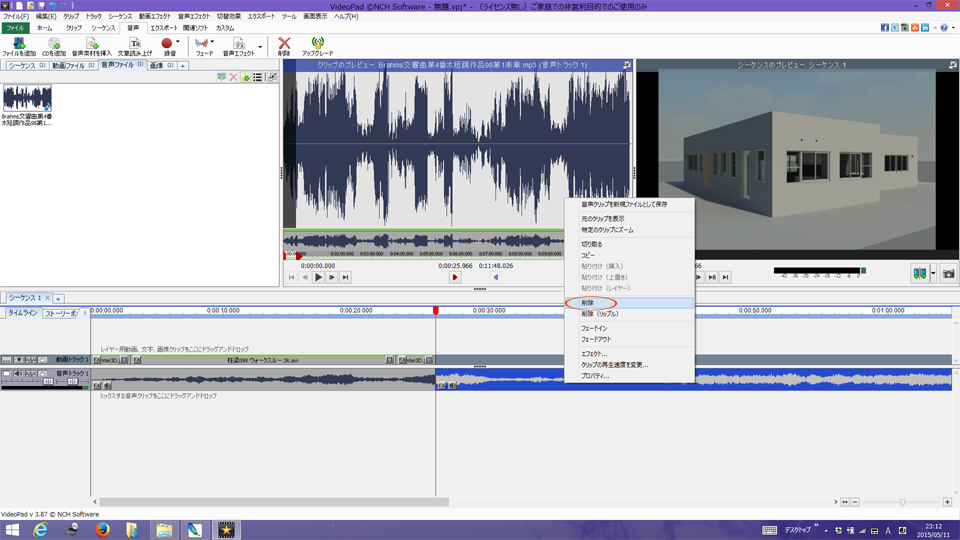Step to the next frame in clip preview
The width and height of the screenshot is (960, 540).
(332, 277)
